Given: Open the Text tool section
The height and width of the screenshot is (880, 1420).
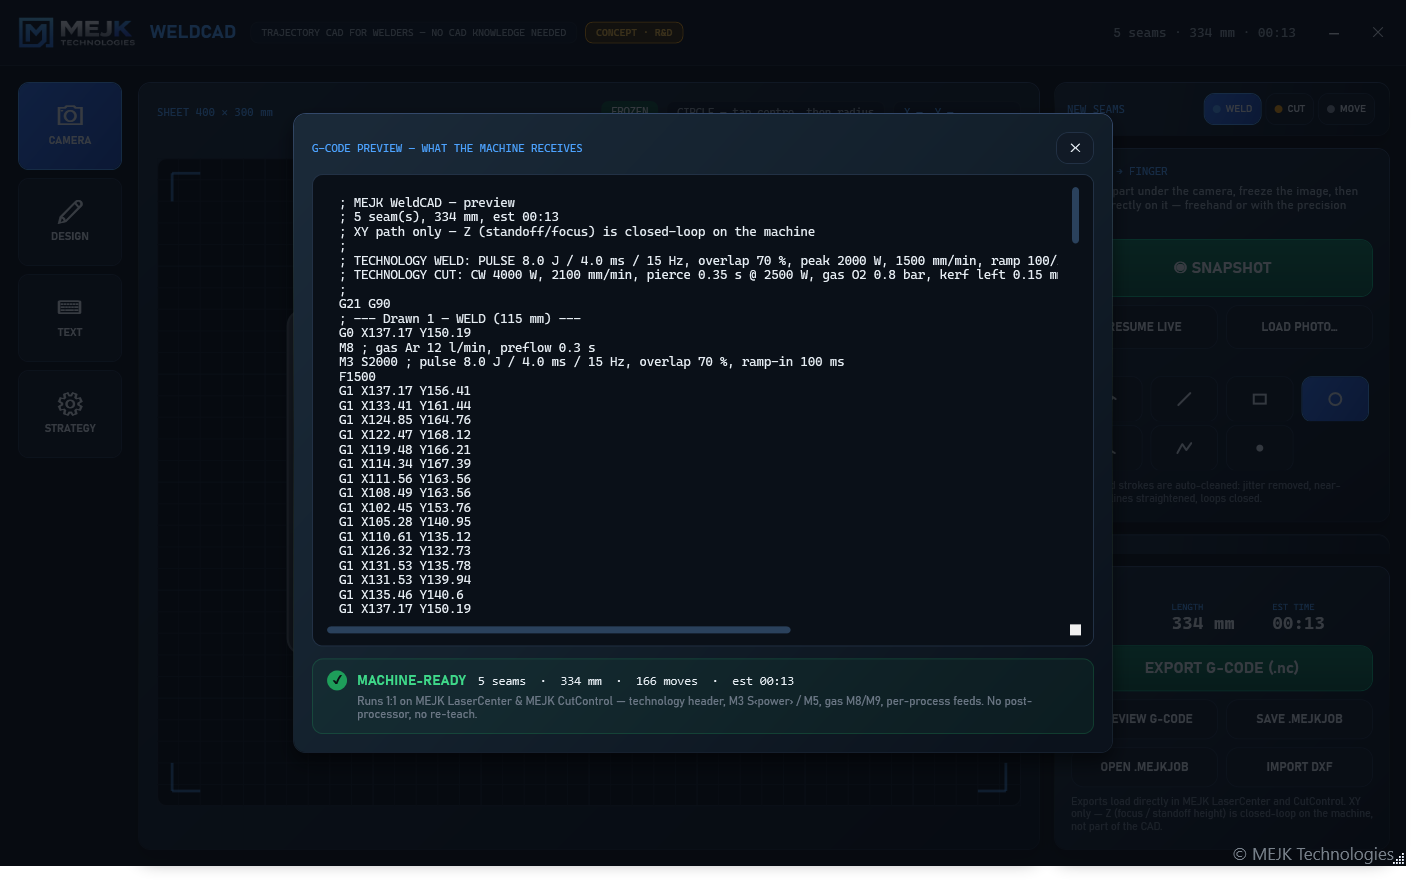Looking at the screenshot, I should tap(70, 318).
